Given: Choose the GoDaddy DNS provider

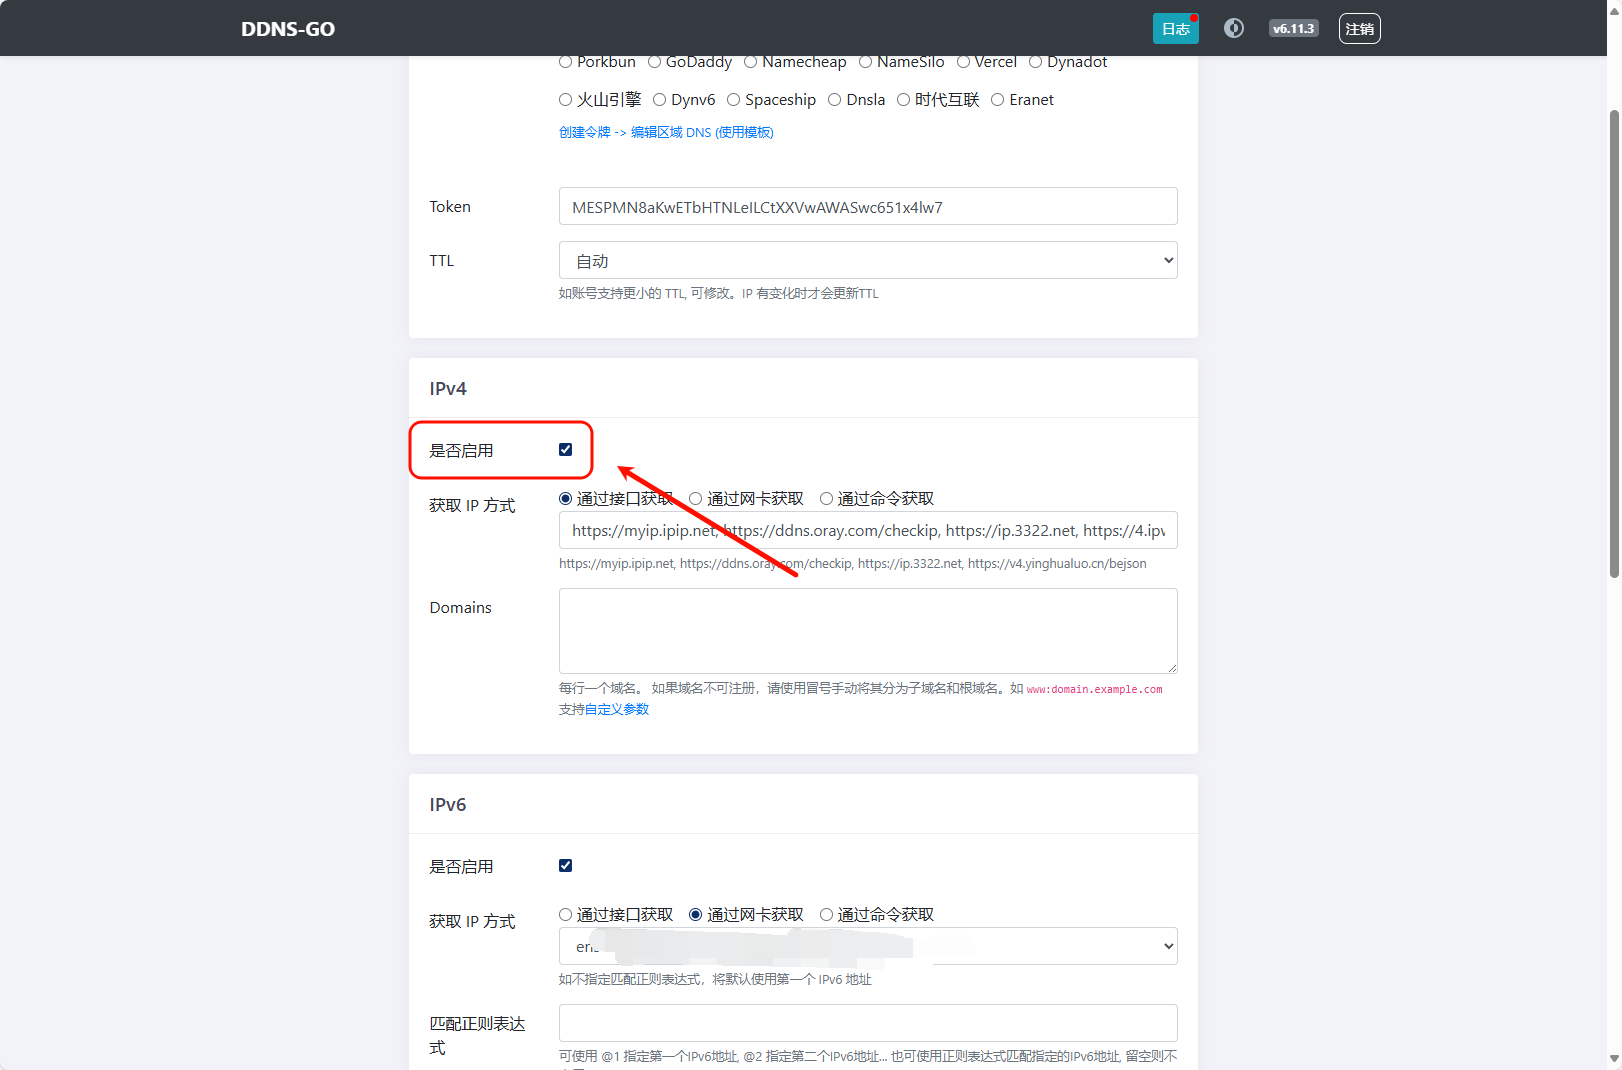Looking at the screenshot, I should 655,62.
